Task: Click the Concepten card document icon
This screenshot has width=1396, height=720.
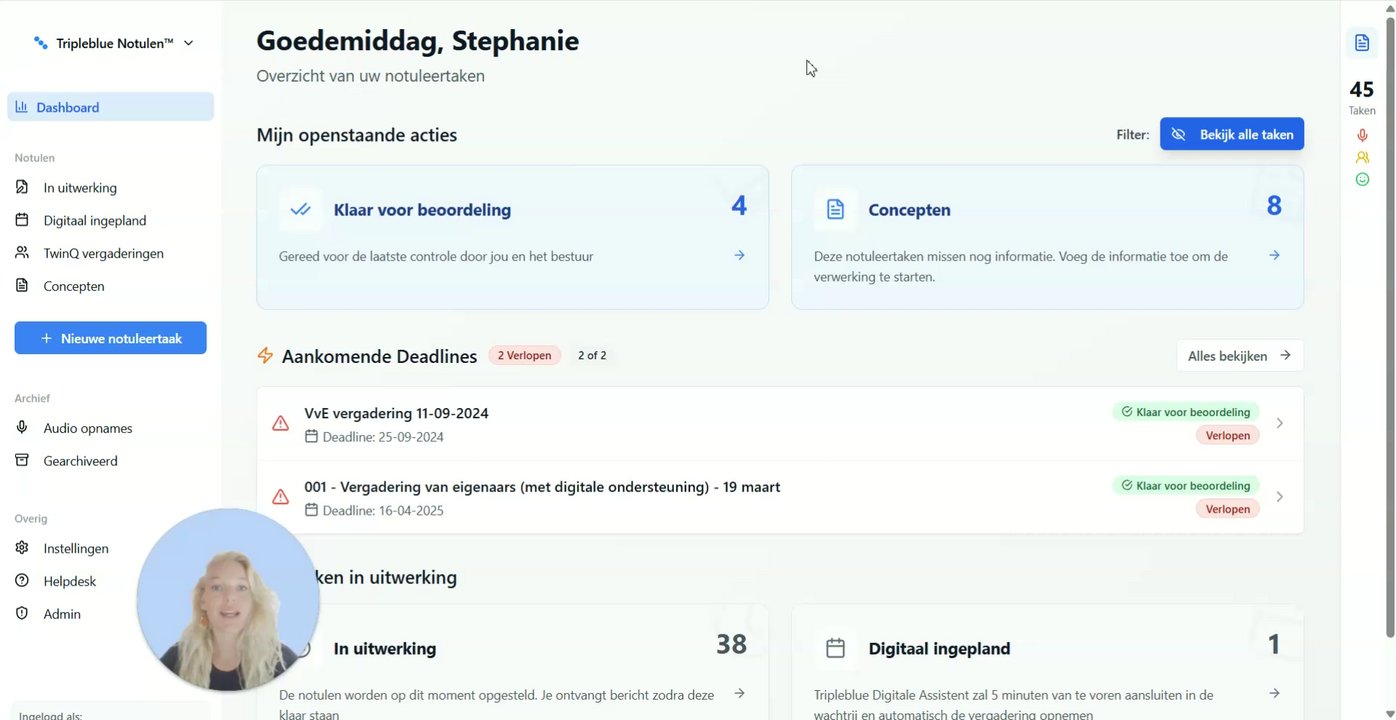Action: pos(835,210)
